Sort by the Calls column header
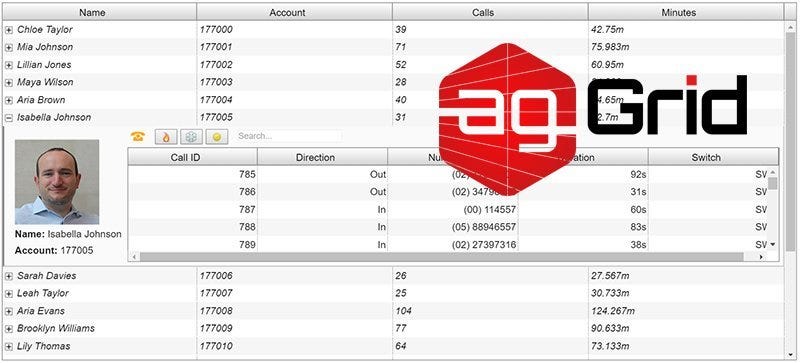This screenshot has width=800, height=363. click(490, 12)
